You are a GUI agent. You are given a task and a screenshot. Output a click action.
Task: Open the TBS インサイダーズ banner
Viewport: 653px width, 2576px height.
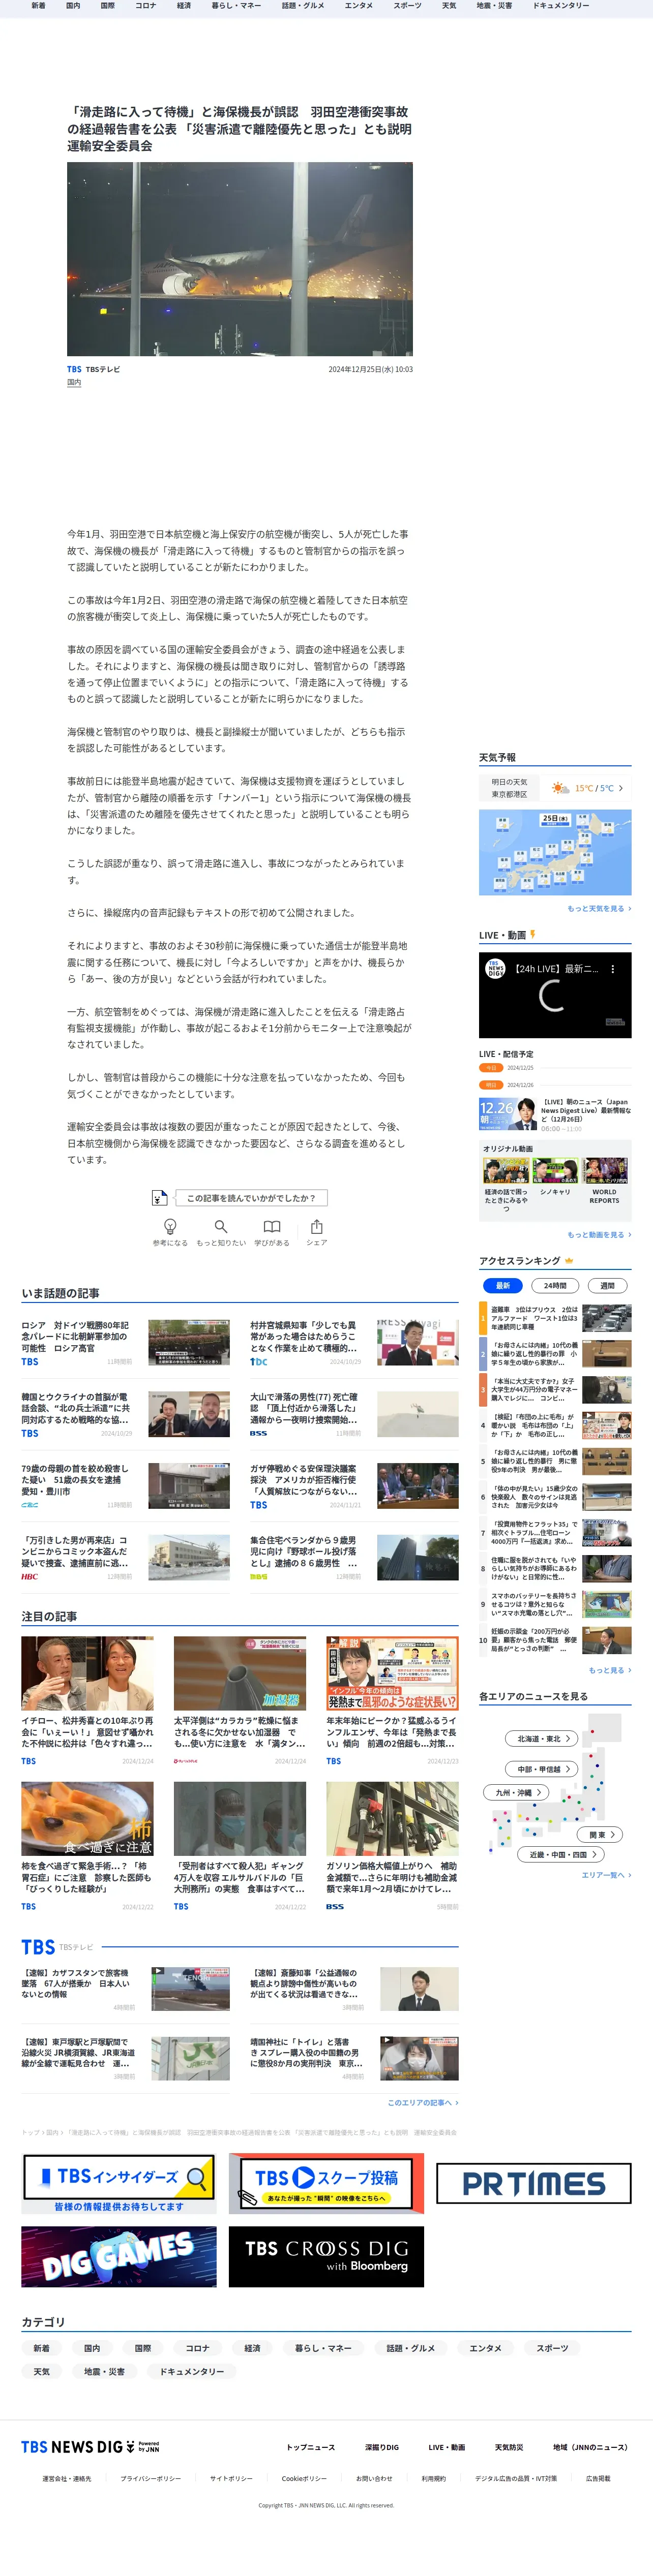[119, 2183]
